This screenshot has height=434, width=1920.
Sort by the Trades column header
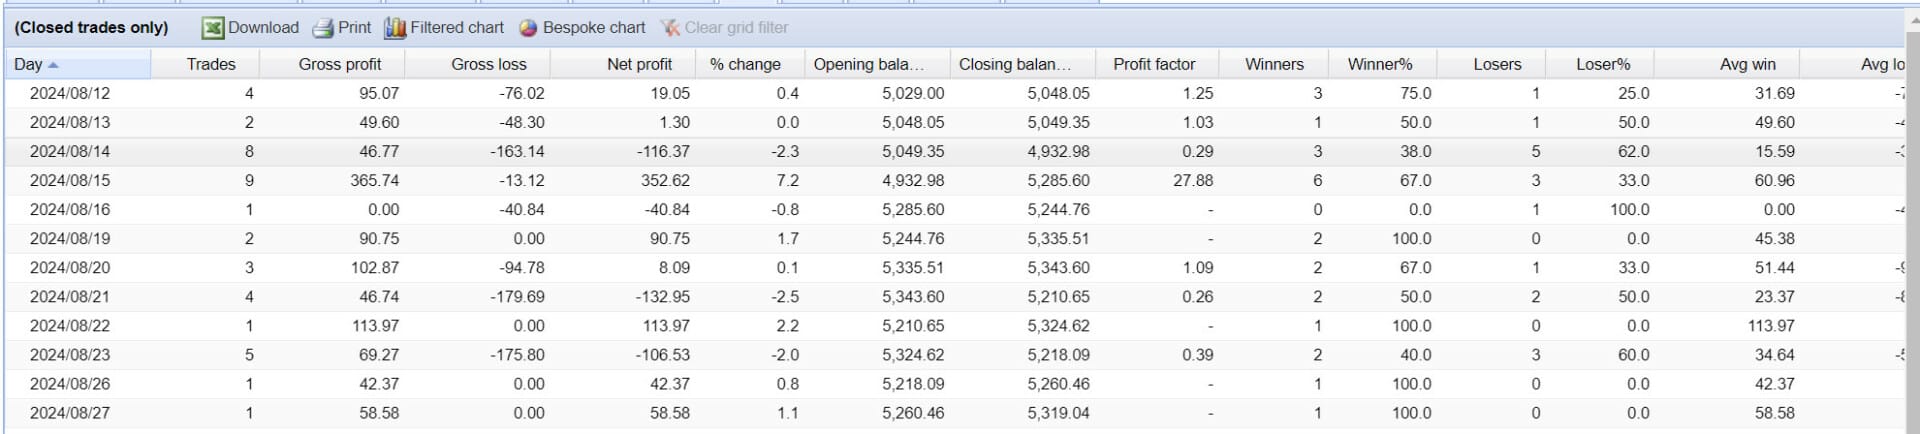[211, 64]
